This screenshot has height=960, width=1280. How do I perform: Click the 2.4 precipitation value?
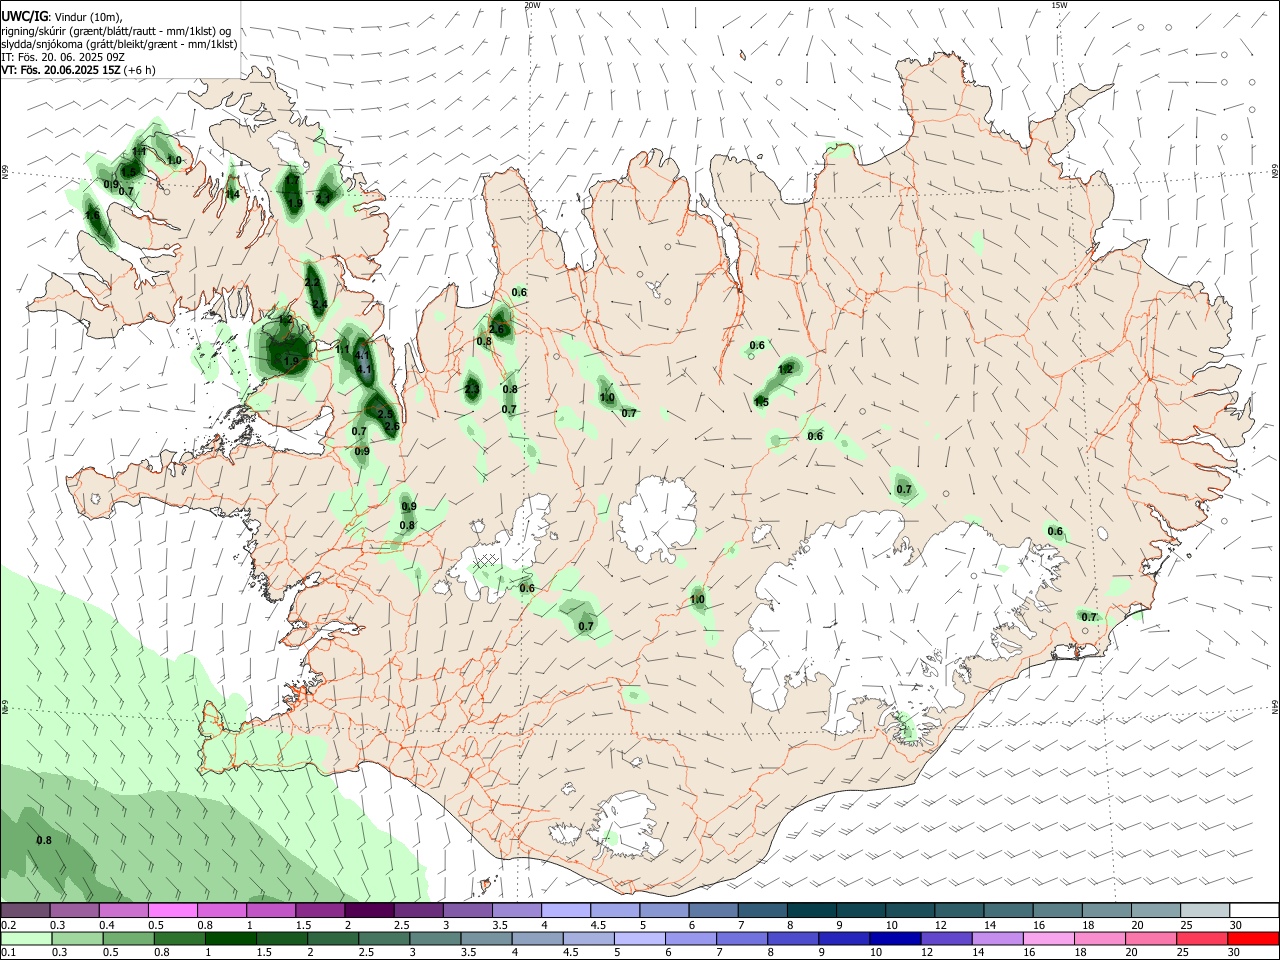320,304
